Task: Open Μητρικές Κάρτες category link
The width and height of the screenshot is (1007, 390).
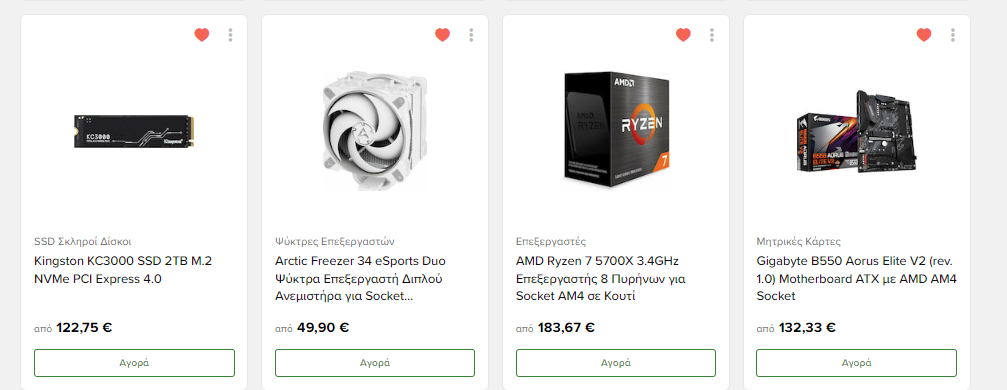Action: 798,242
